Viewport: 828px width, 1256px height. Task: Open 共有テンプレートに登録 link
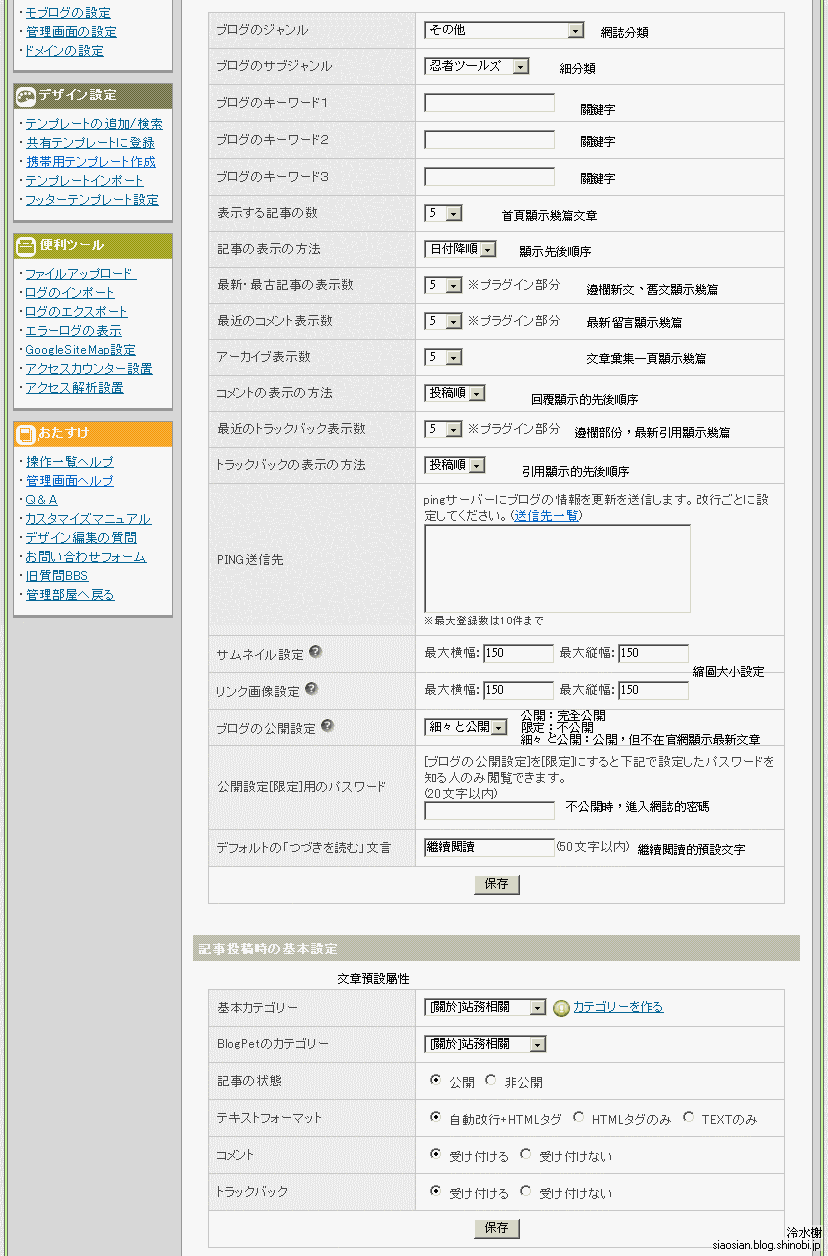90,143
